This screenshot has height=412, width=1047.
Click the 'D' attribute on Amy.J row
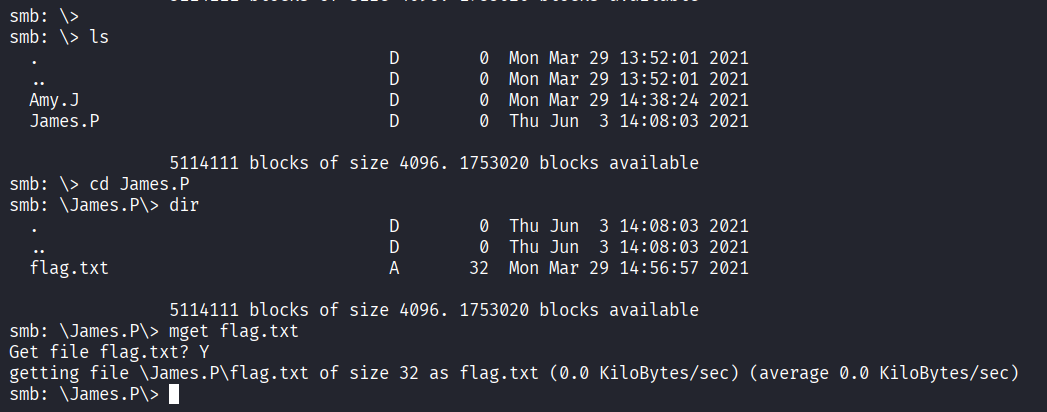point(393,100)
